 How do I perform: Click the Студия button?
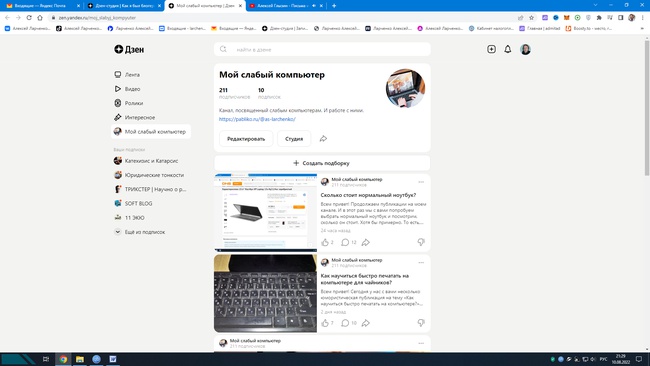click(294, 138)
